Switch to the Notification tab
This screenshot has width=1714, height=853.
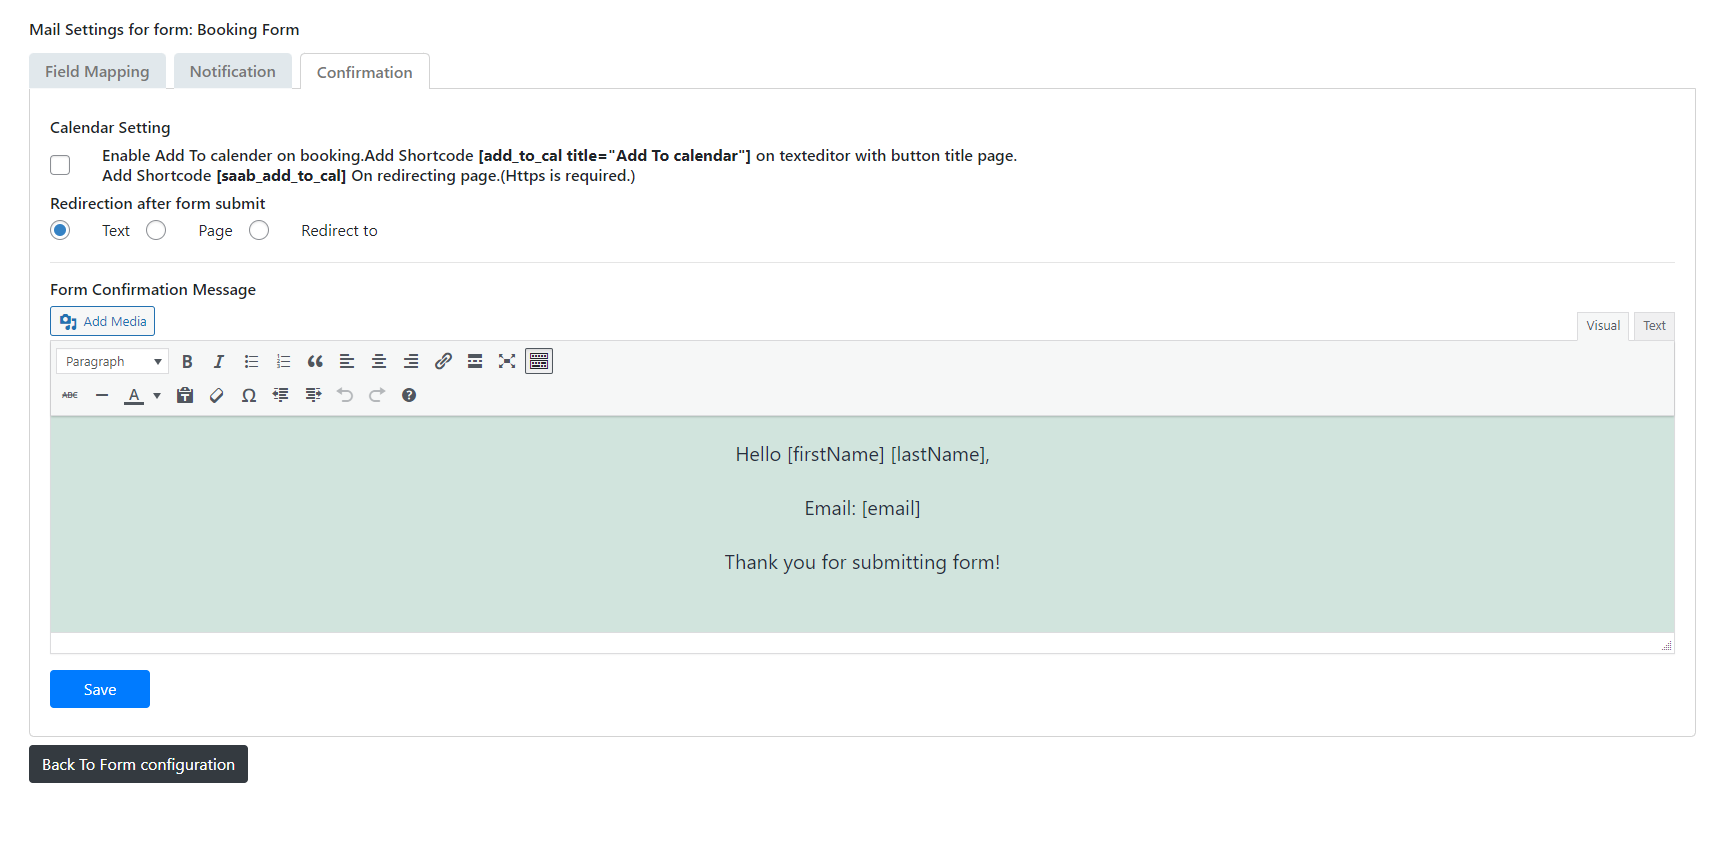pos(232,72)
